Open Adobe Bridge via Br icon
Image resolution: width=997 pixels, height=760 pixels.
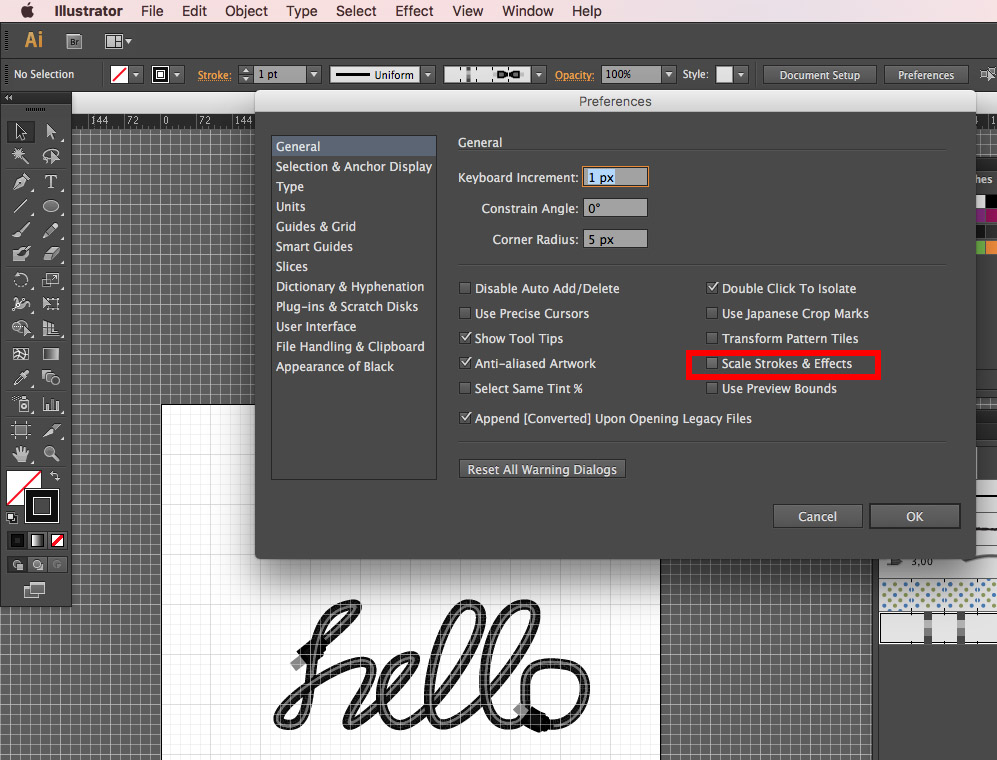point(74,41)
